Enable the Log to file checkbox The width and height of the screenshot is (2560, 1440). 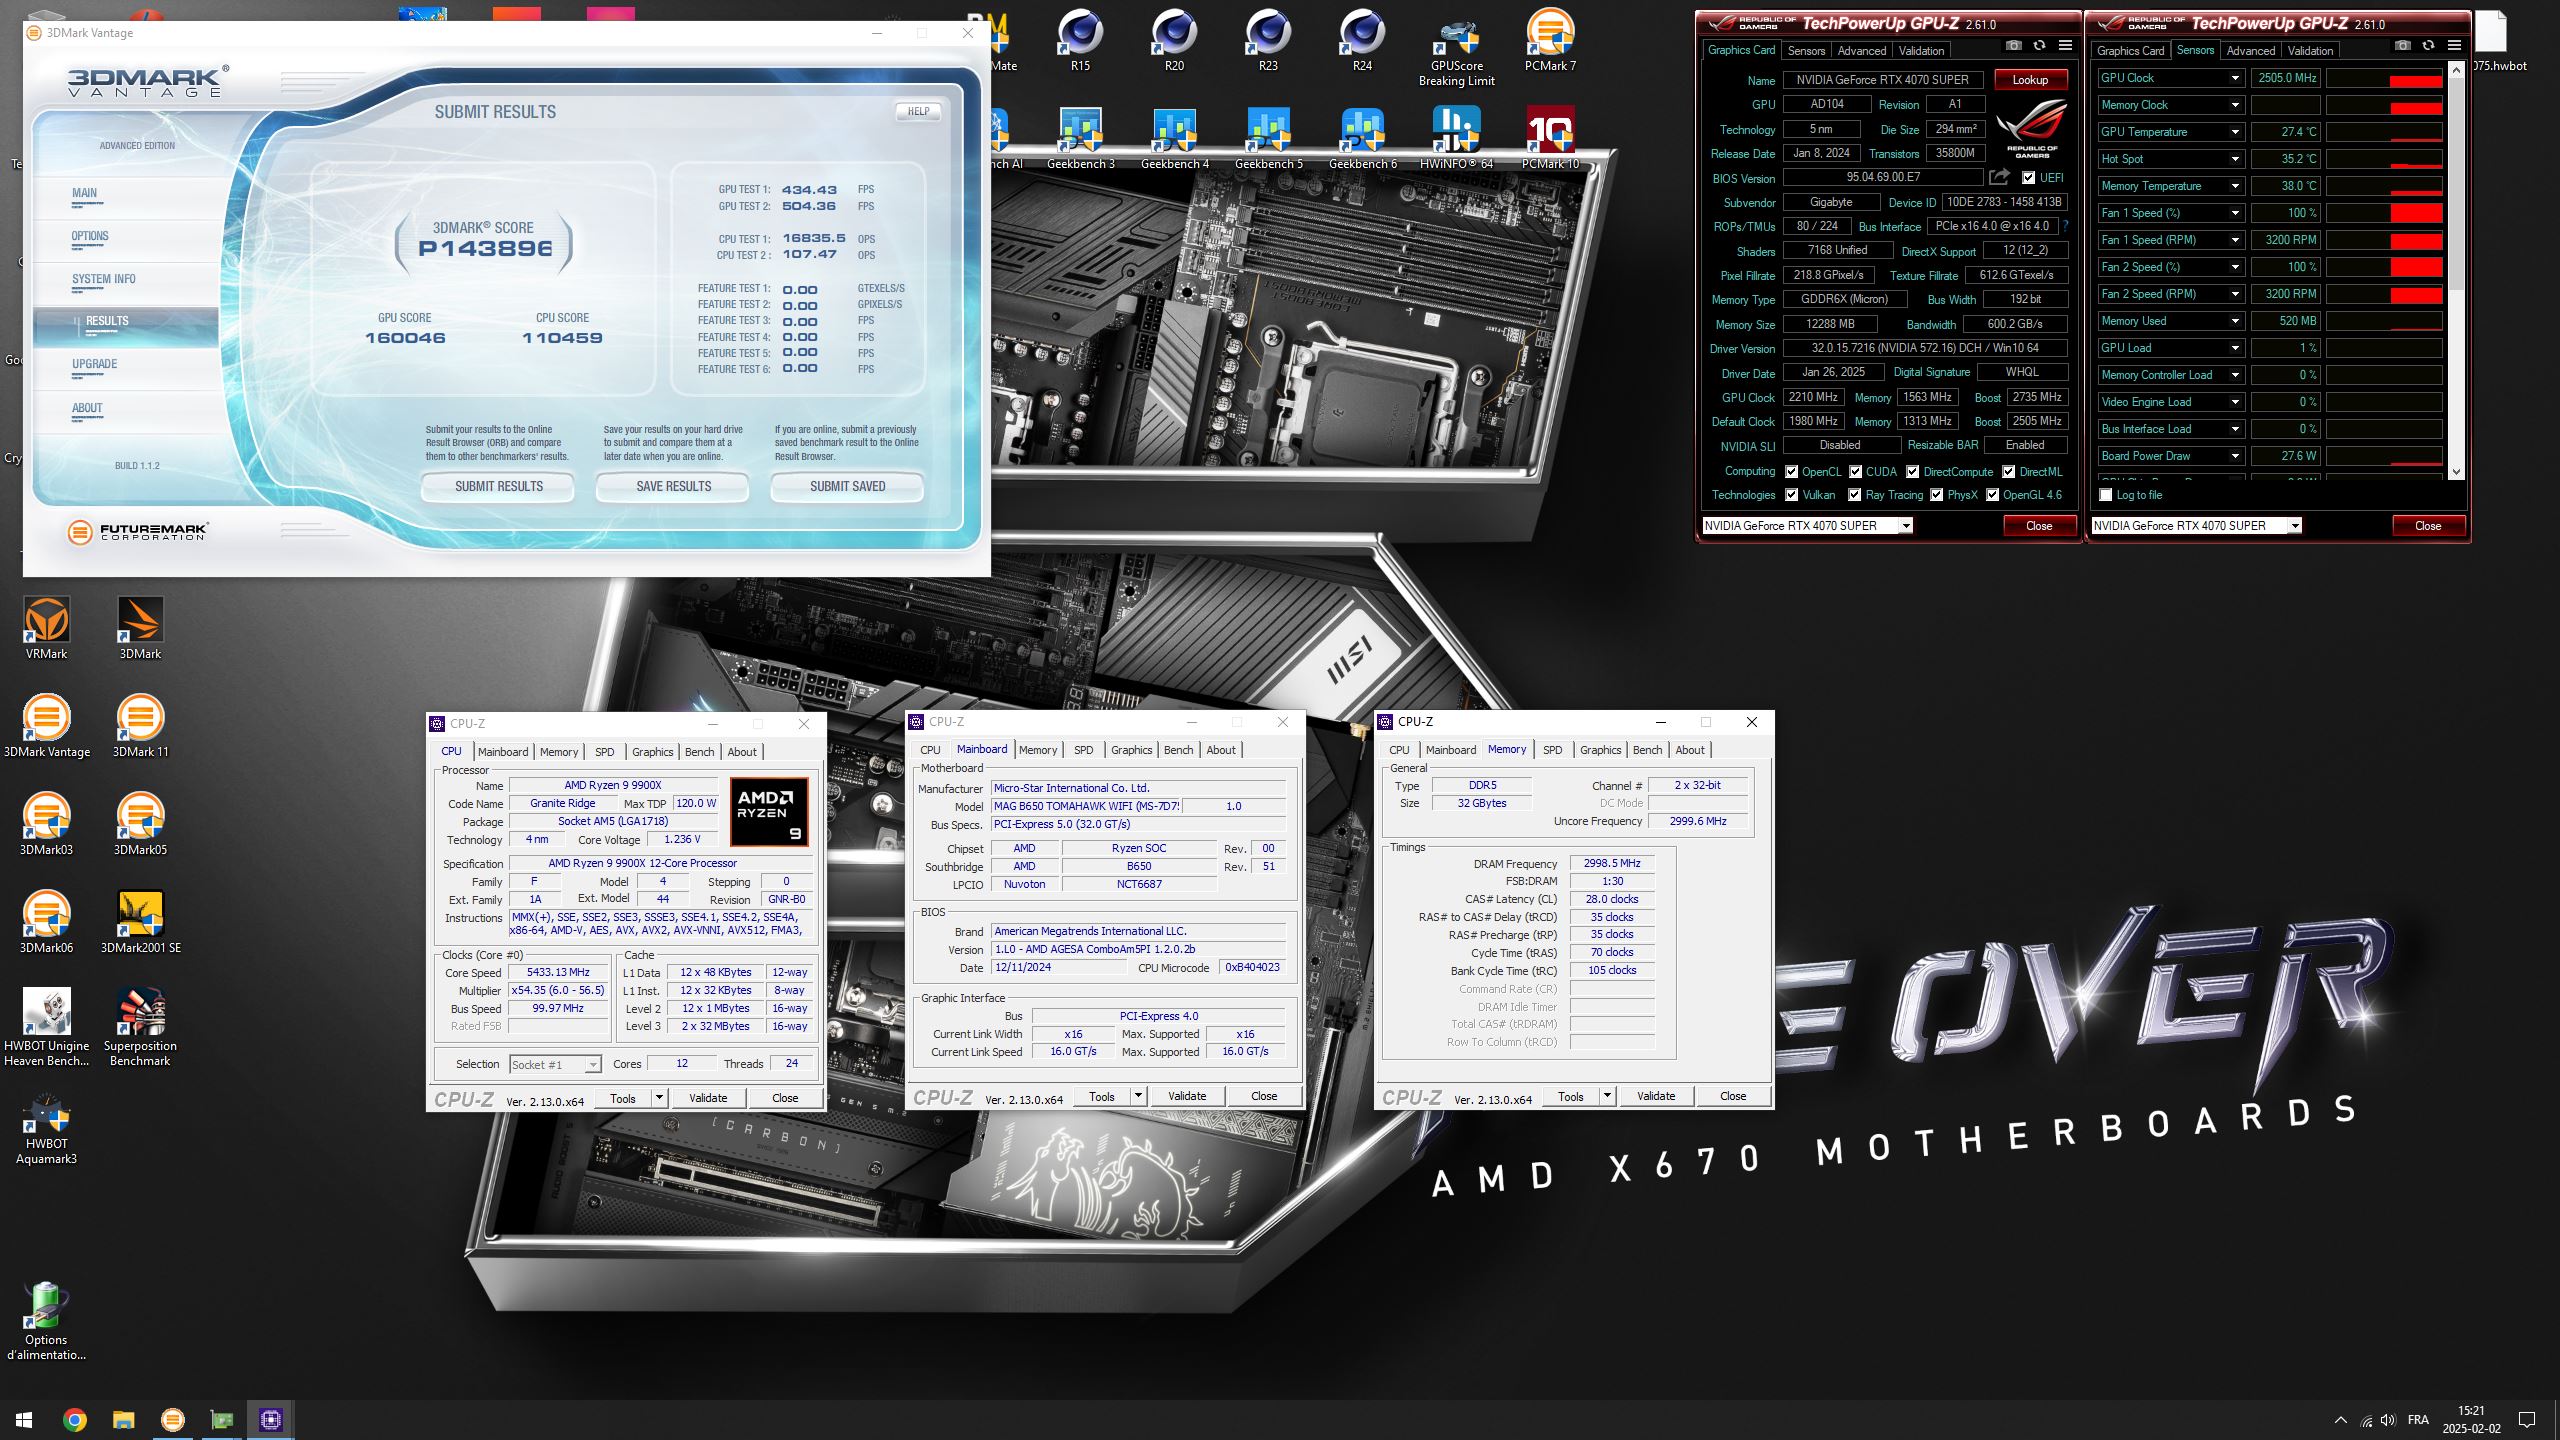(x=2105, y=495)
